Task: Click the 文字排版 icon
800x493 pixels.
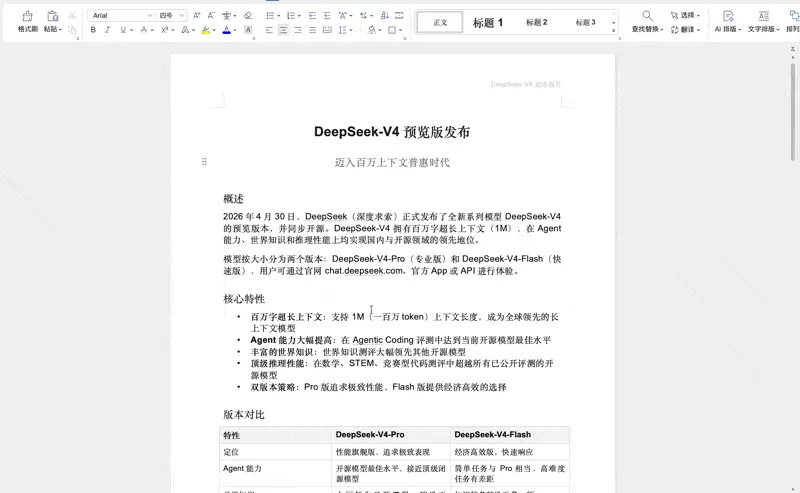Action: [x=763, y=16]
